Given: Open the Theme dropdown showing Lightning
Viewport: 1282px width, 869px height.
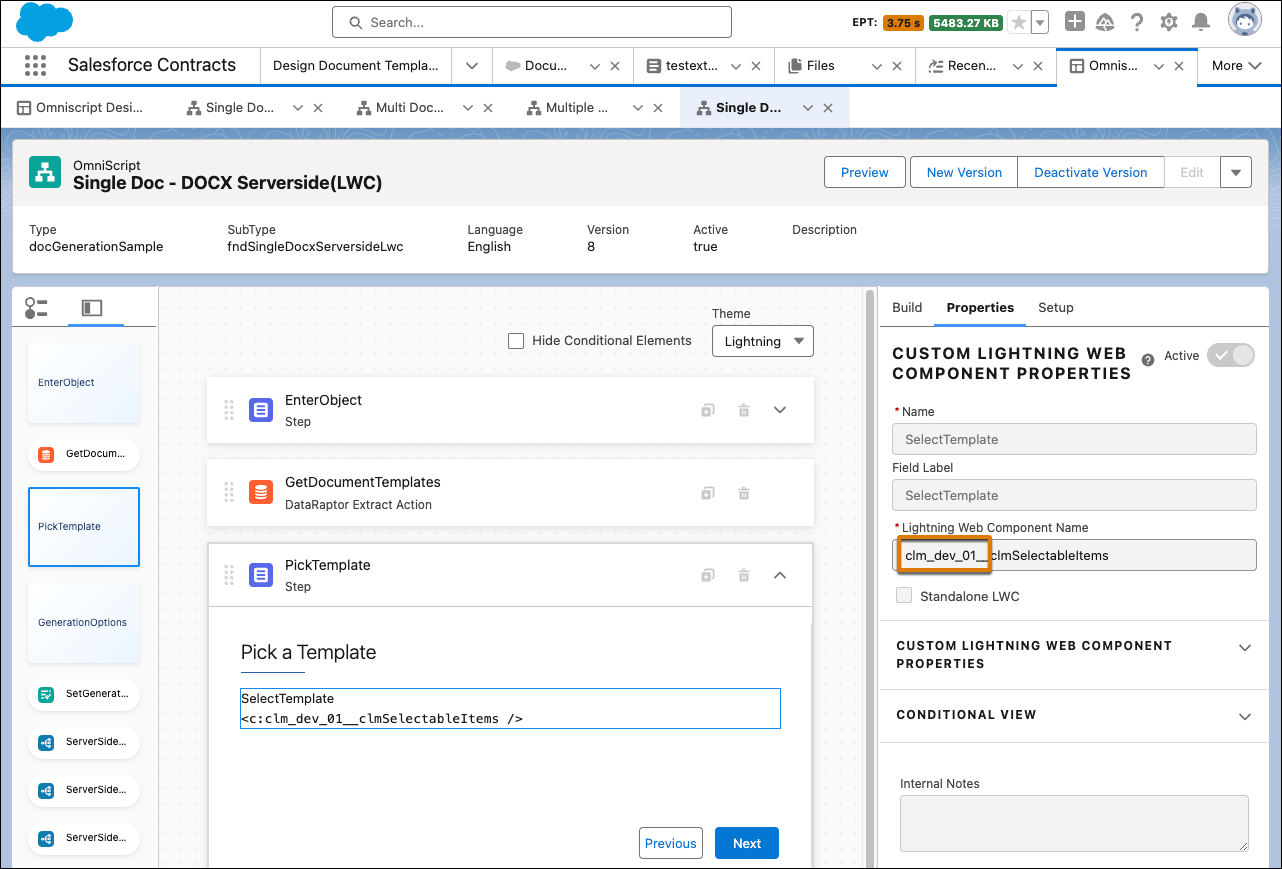Looking at the screenshot, I should (763, 341).
